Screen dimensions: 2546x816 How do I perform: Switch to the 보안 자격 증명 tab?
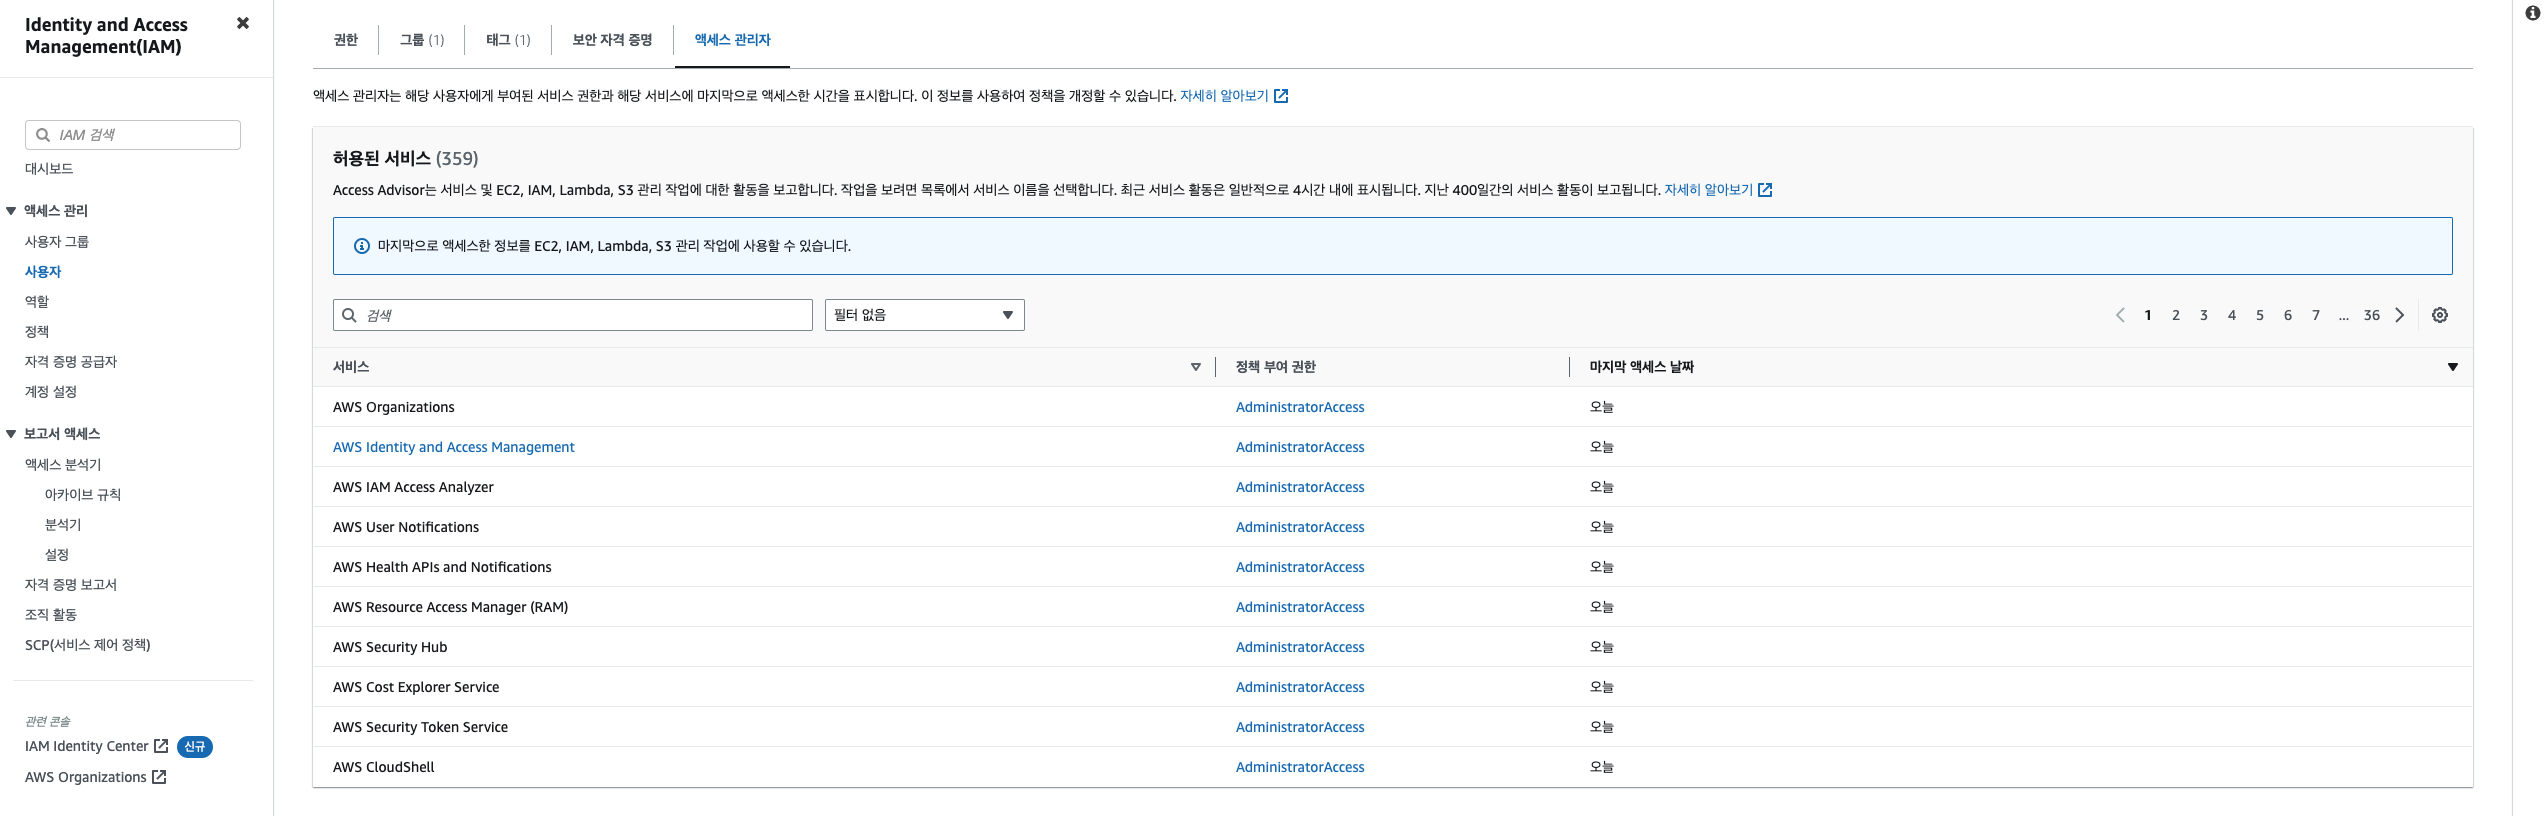point(612,40)
